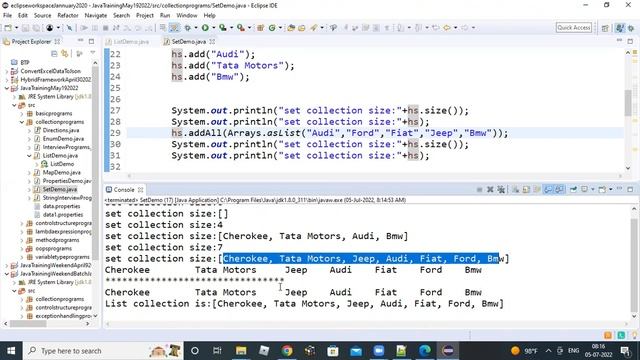Screen dimensions: 640x360
Task: Select the Console tab
Action: 124,190
